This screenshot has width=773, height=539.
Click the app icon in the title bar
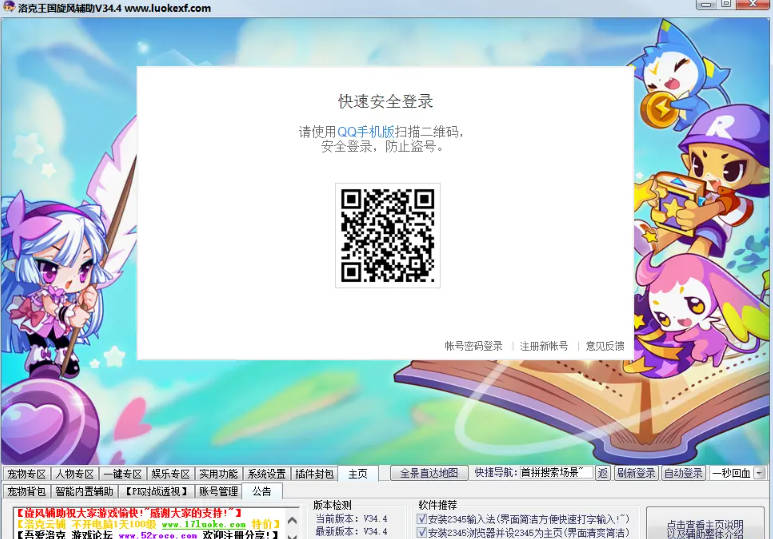click(x=9, y=7)
